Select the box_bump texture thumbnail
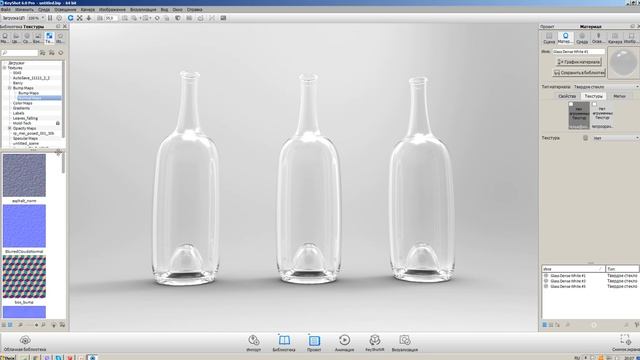Screen dimensions: 640x360 24,277
